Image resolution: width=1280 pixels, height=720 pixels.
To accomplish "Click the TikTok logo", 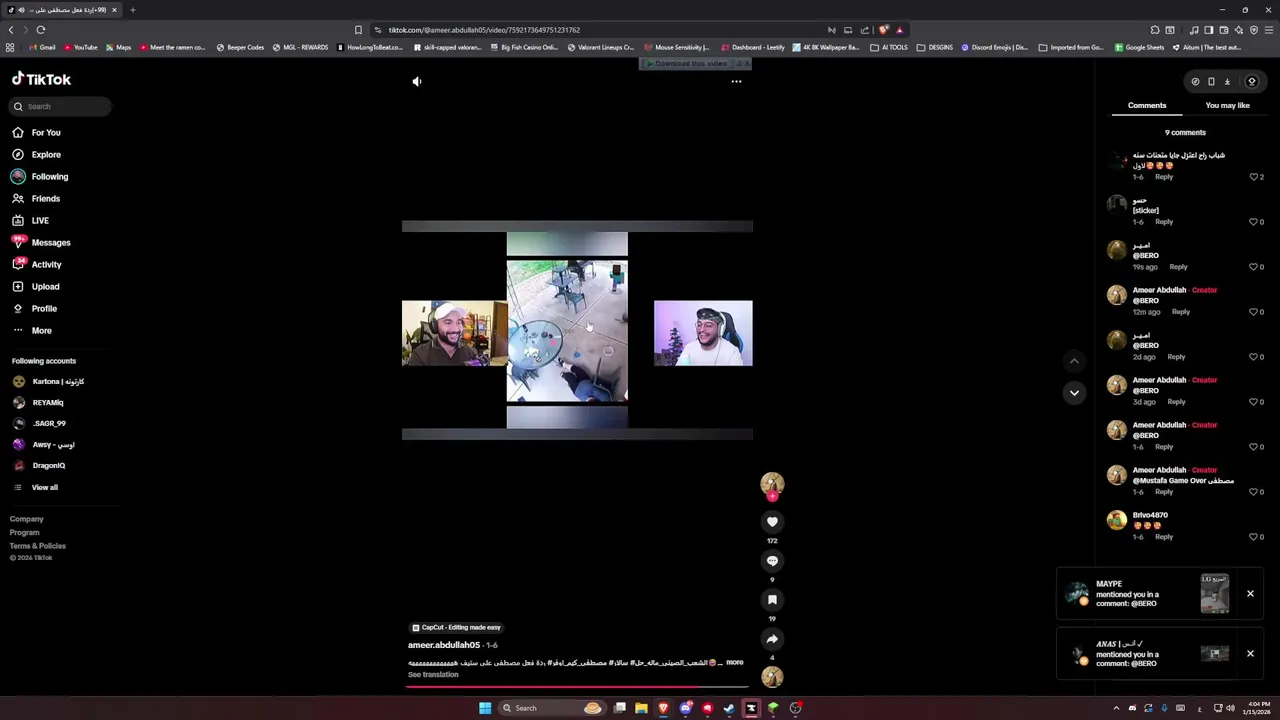I will pyautogui.click(x=41, y=79).
